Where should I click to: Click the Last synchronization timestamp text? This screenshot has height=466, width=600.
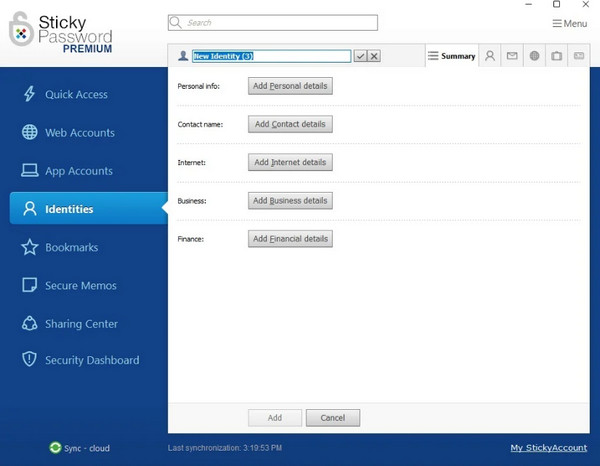click(225, 448)
